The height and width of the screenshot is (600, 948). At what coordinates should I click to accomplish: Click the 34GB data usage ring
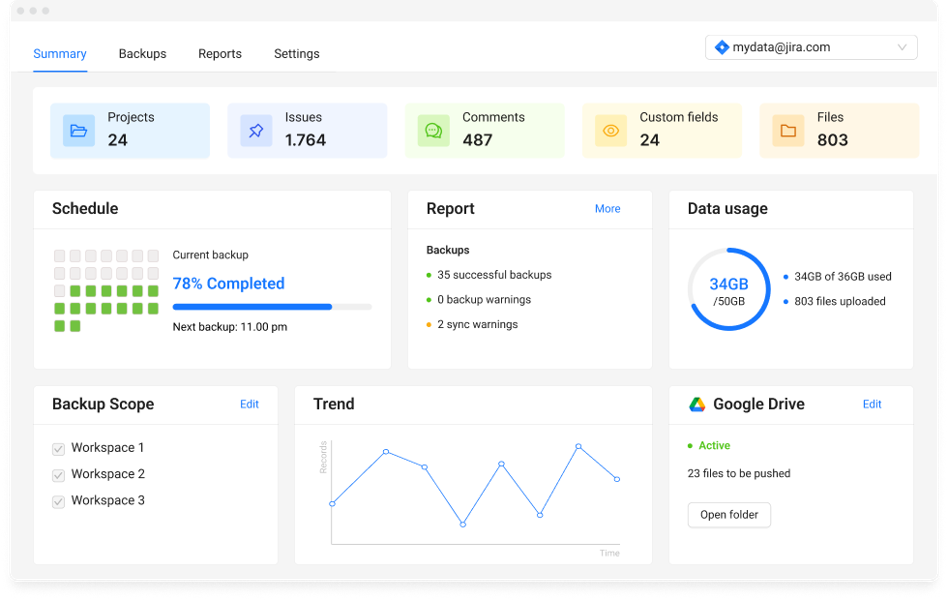pos(729,289)
